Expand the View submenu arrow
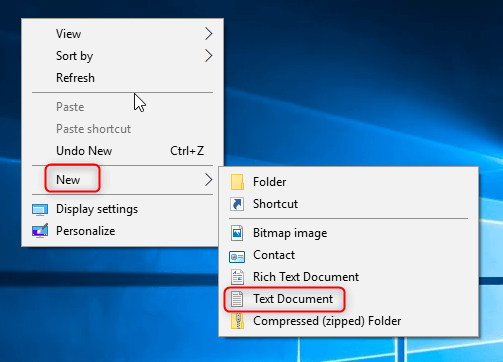The height and width of the screenshot is (362, 503). [x=208, y=34]
